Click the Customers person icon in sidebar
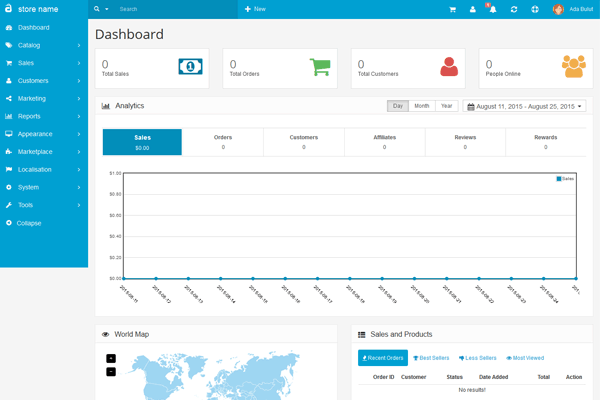This screenshot has width=600, height=400. (x=9, y=81)
